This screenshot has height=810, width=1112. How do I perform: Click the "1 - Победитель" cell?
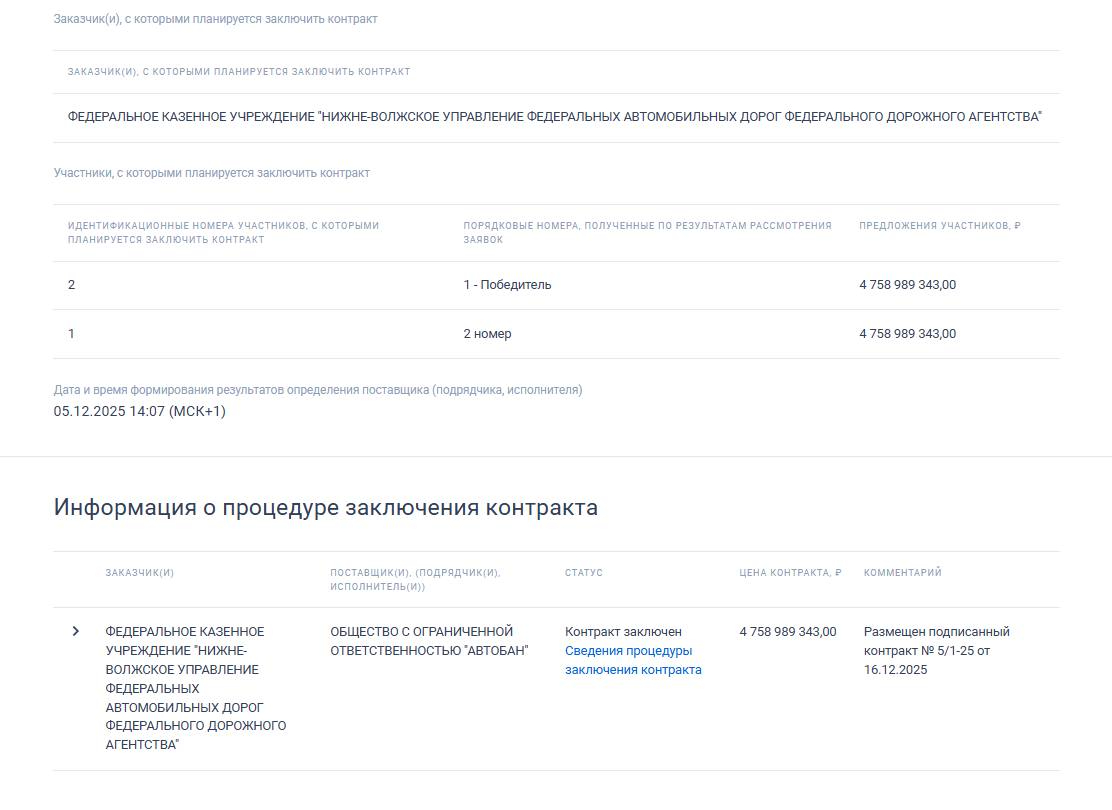coord(507,285)
